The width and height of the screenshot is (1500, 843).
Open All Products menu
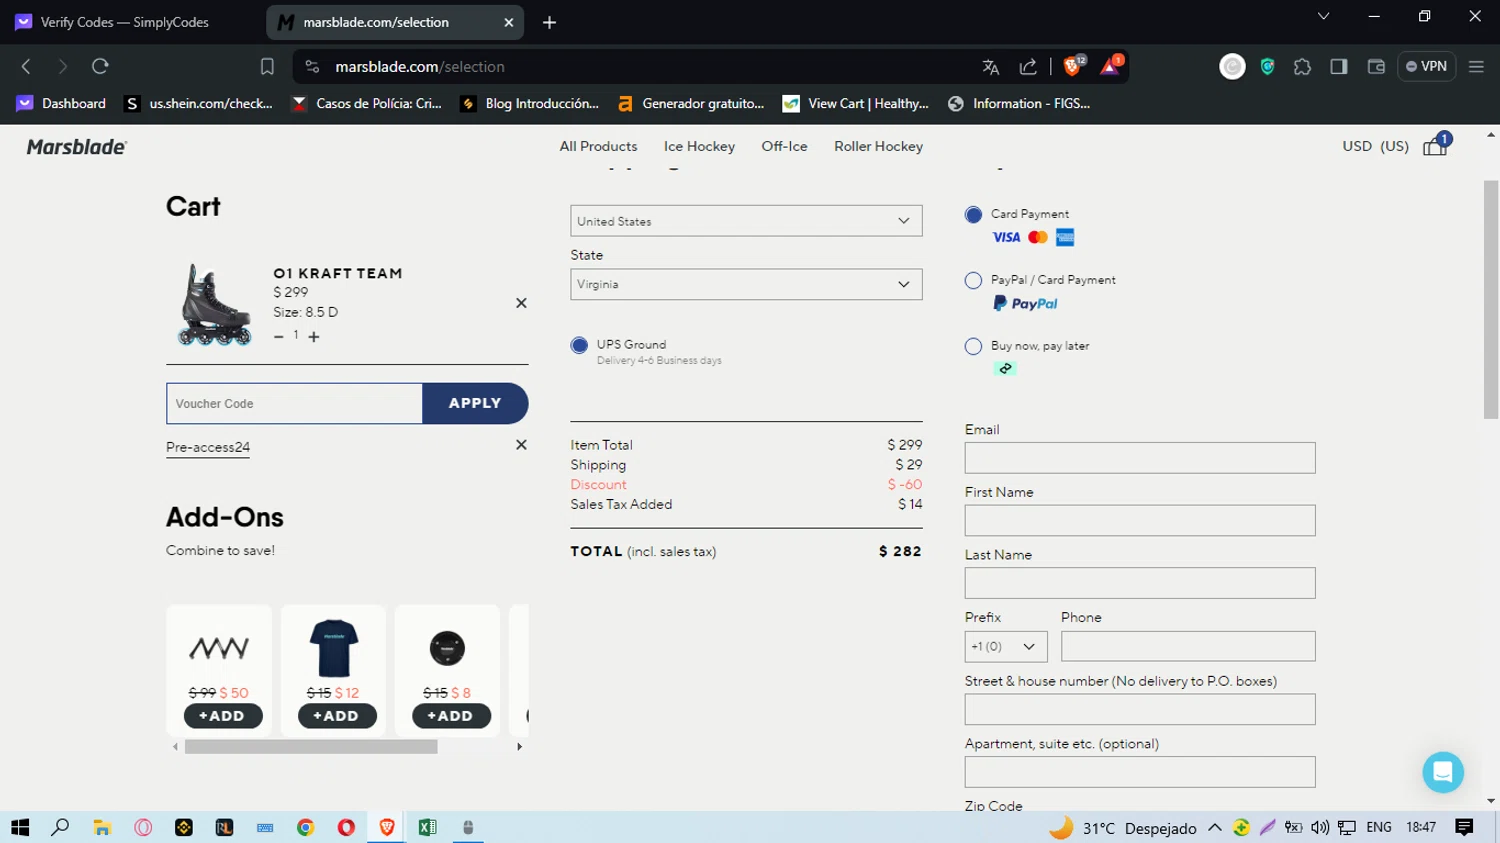tap(598, 147)
